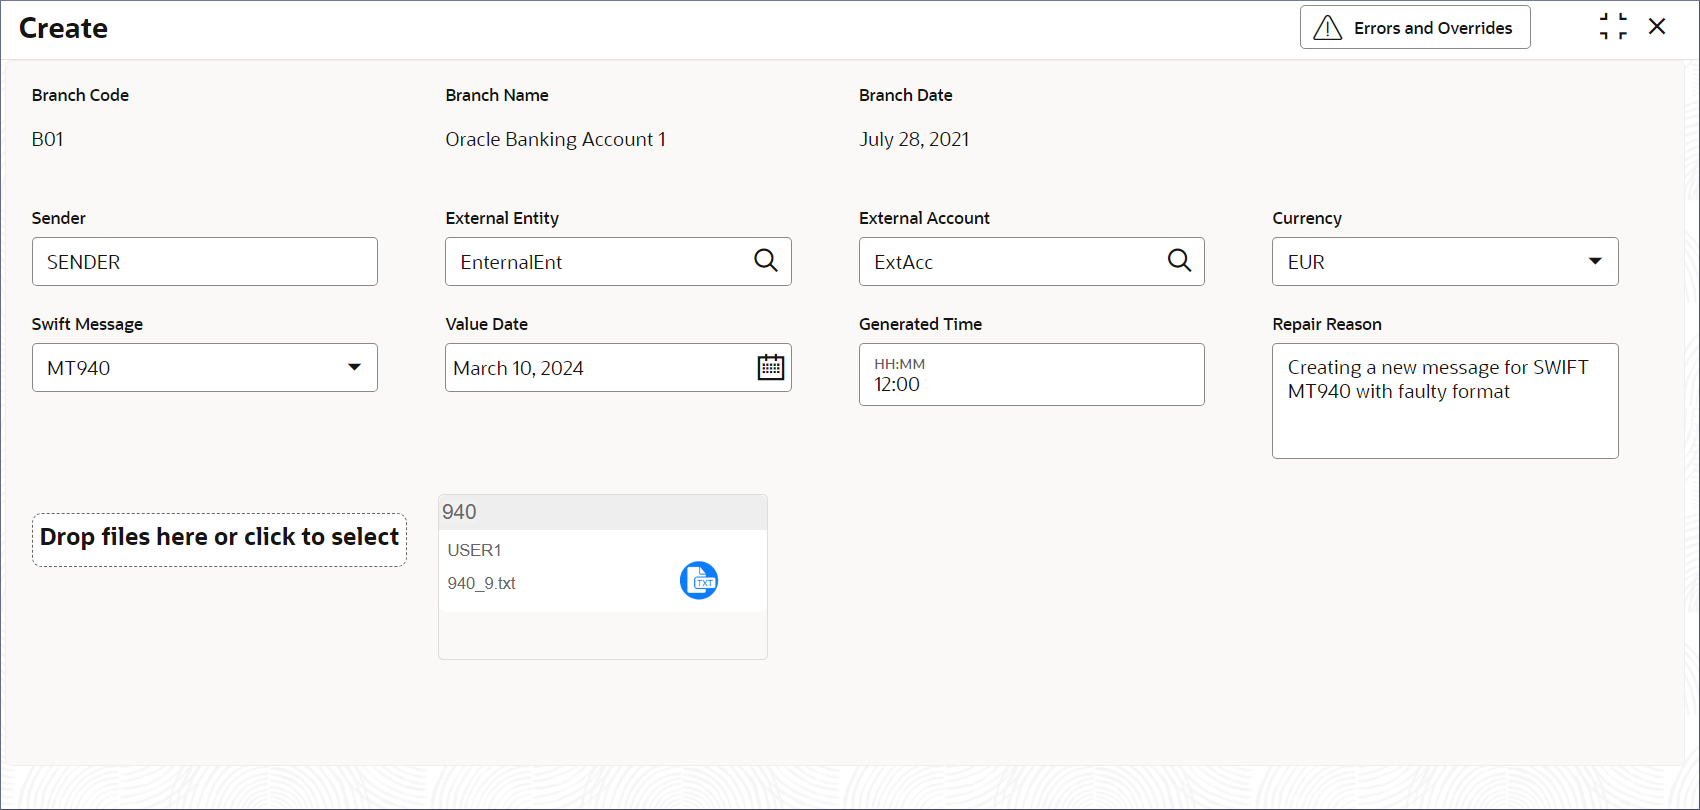The image size is (1700, 810).
Task: Click the Repair Reason field label
Action: (x=1327, y=324)
